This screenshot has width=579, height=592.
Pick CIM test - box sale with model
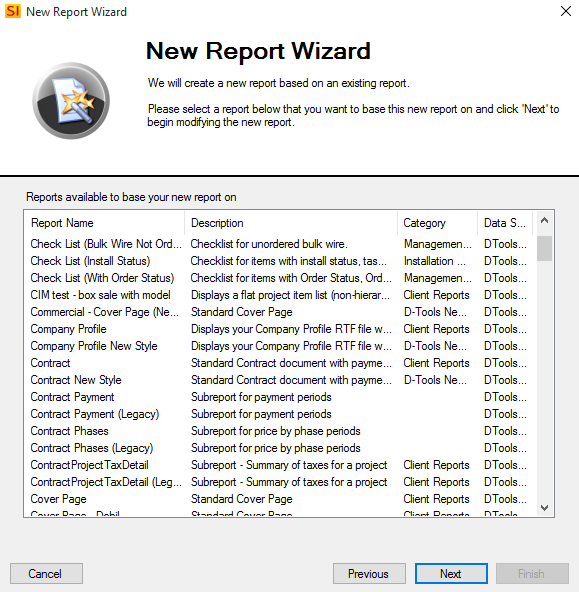click(x=279, y=295)
